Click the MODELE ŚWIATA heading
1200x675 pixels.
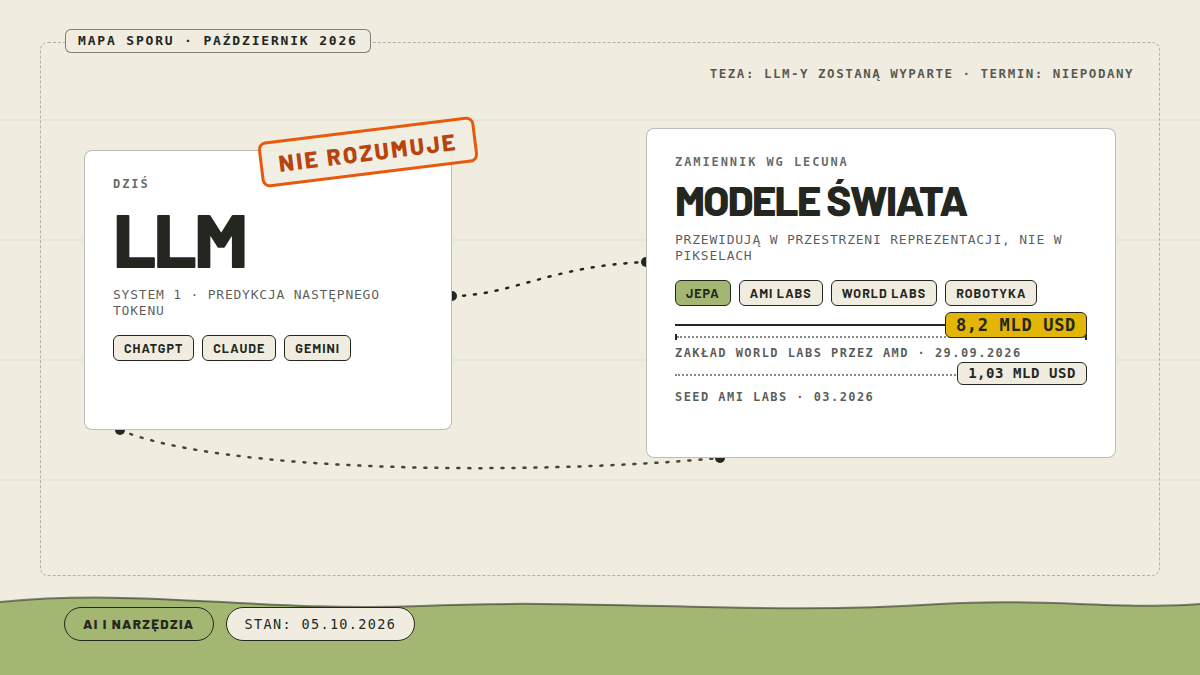[821, 201]
